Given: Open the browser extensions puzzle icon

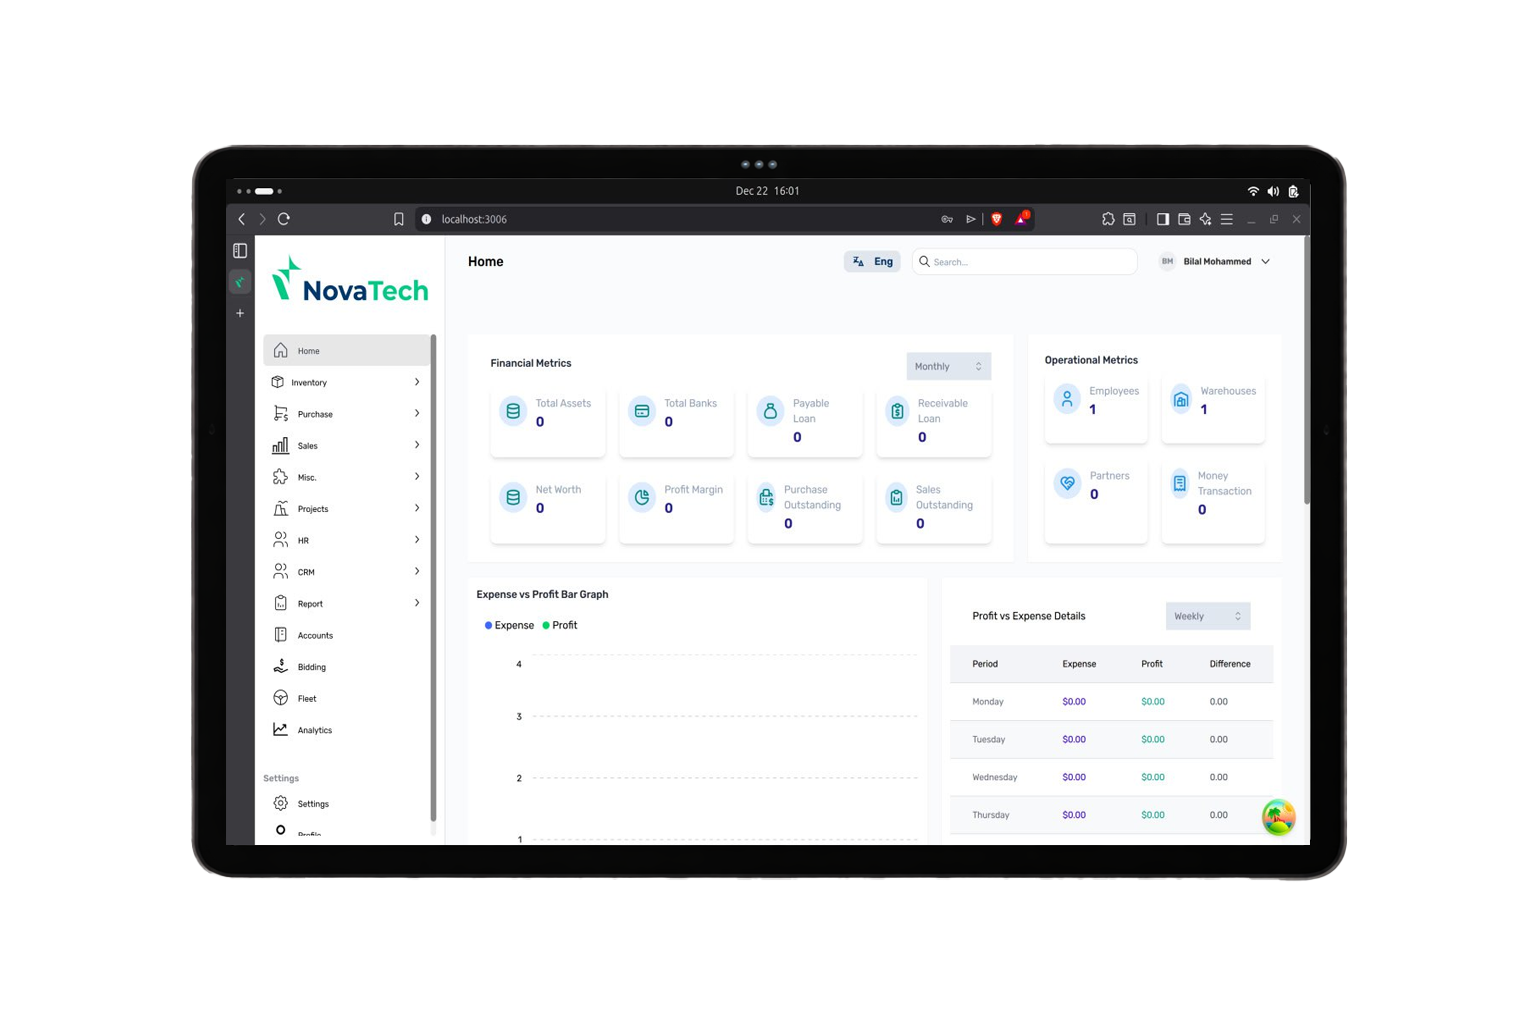Looking at the screenshot, I should [x=1108, y=219].
